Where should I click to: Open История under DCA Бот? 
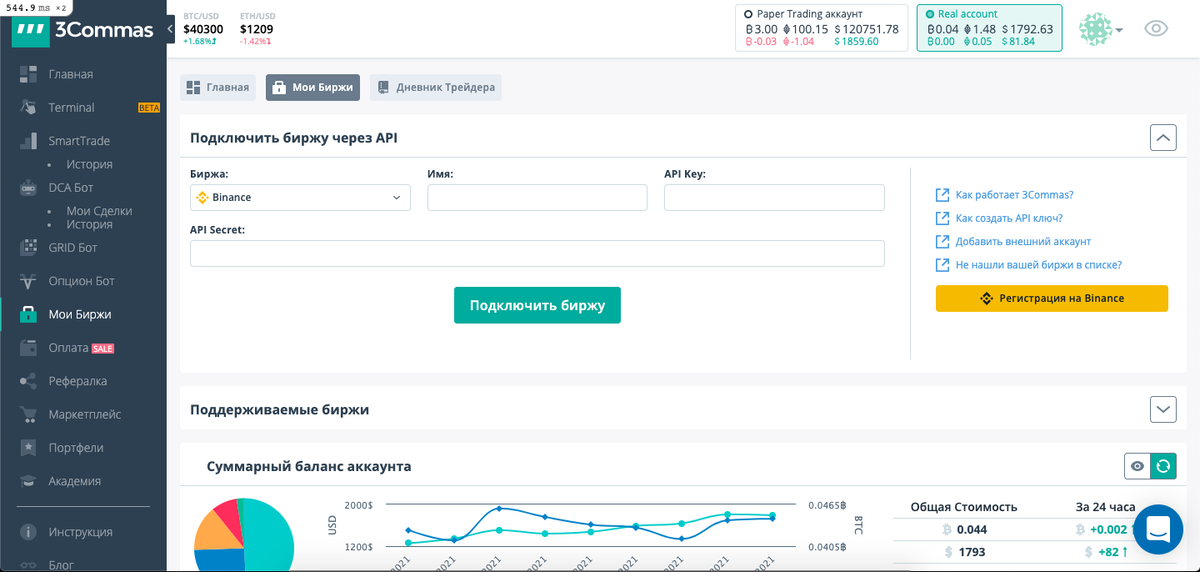tap(89, 225)
